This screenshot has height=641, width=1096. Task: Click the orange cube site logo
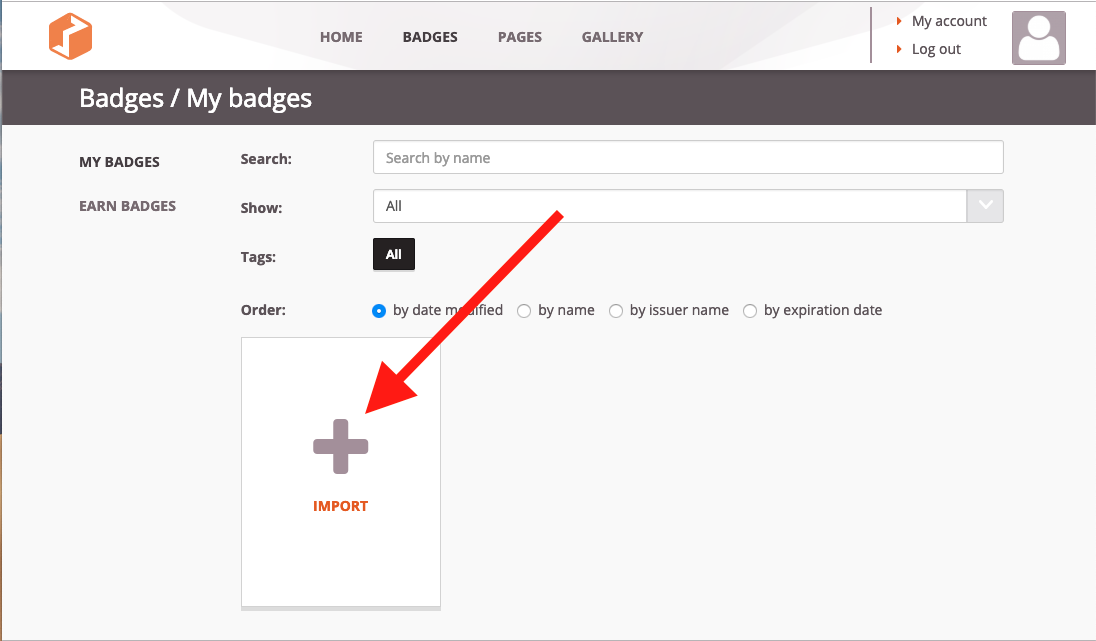point(70,36)
